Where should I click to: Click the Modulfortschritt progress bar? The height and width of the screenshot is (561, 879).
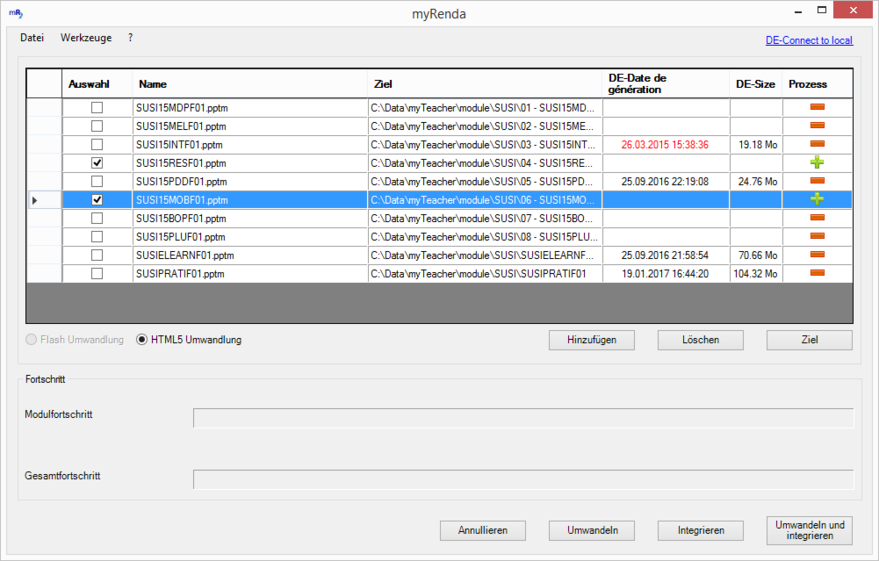(x=522, y=417)
